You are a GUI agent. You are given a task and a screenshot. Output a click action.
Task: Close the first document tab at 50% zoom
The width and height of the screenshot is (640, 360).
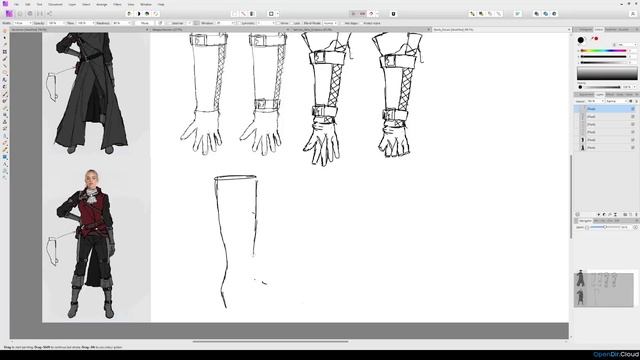147,29
